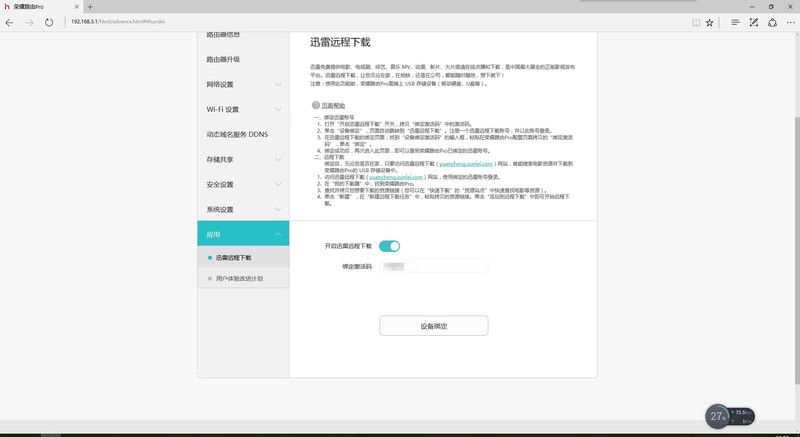
Task: Expand the 网络设置 menu chevron
Action: pyautogui.click(x=278, y=84)
